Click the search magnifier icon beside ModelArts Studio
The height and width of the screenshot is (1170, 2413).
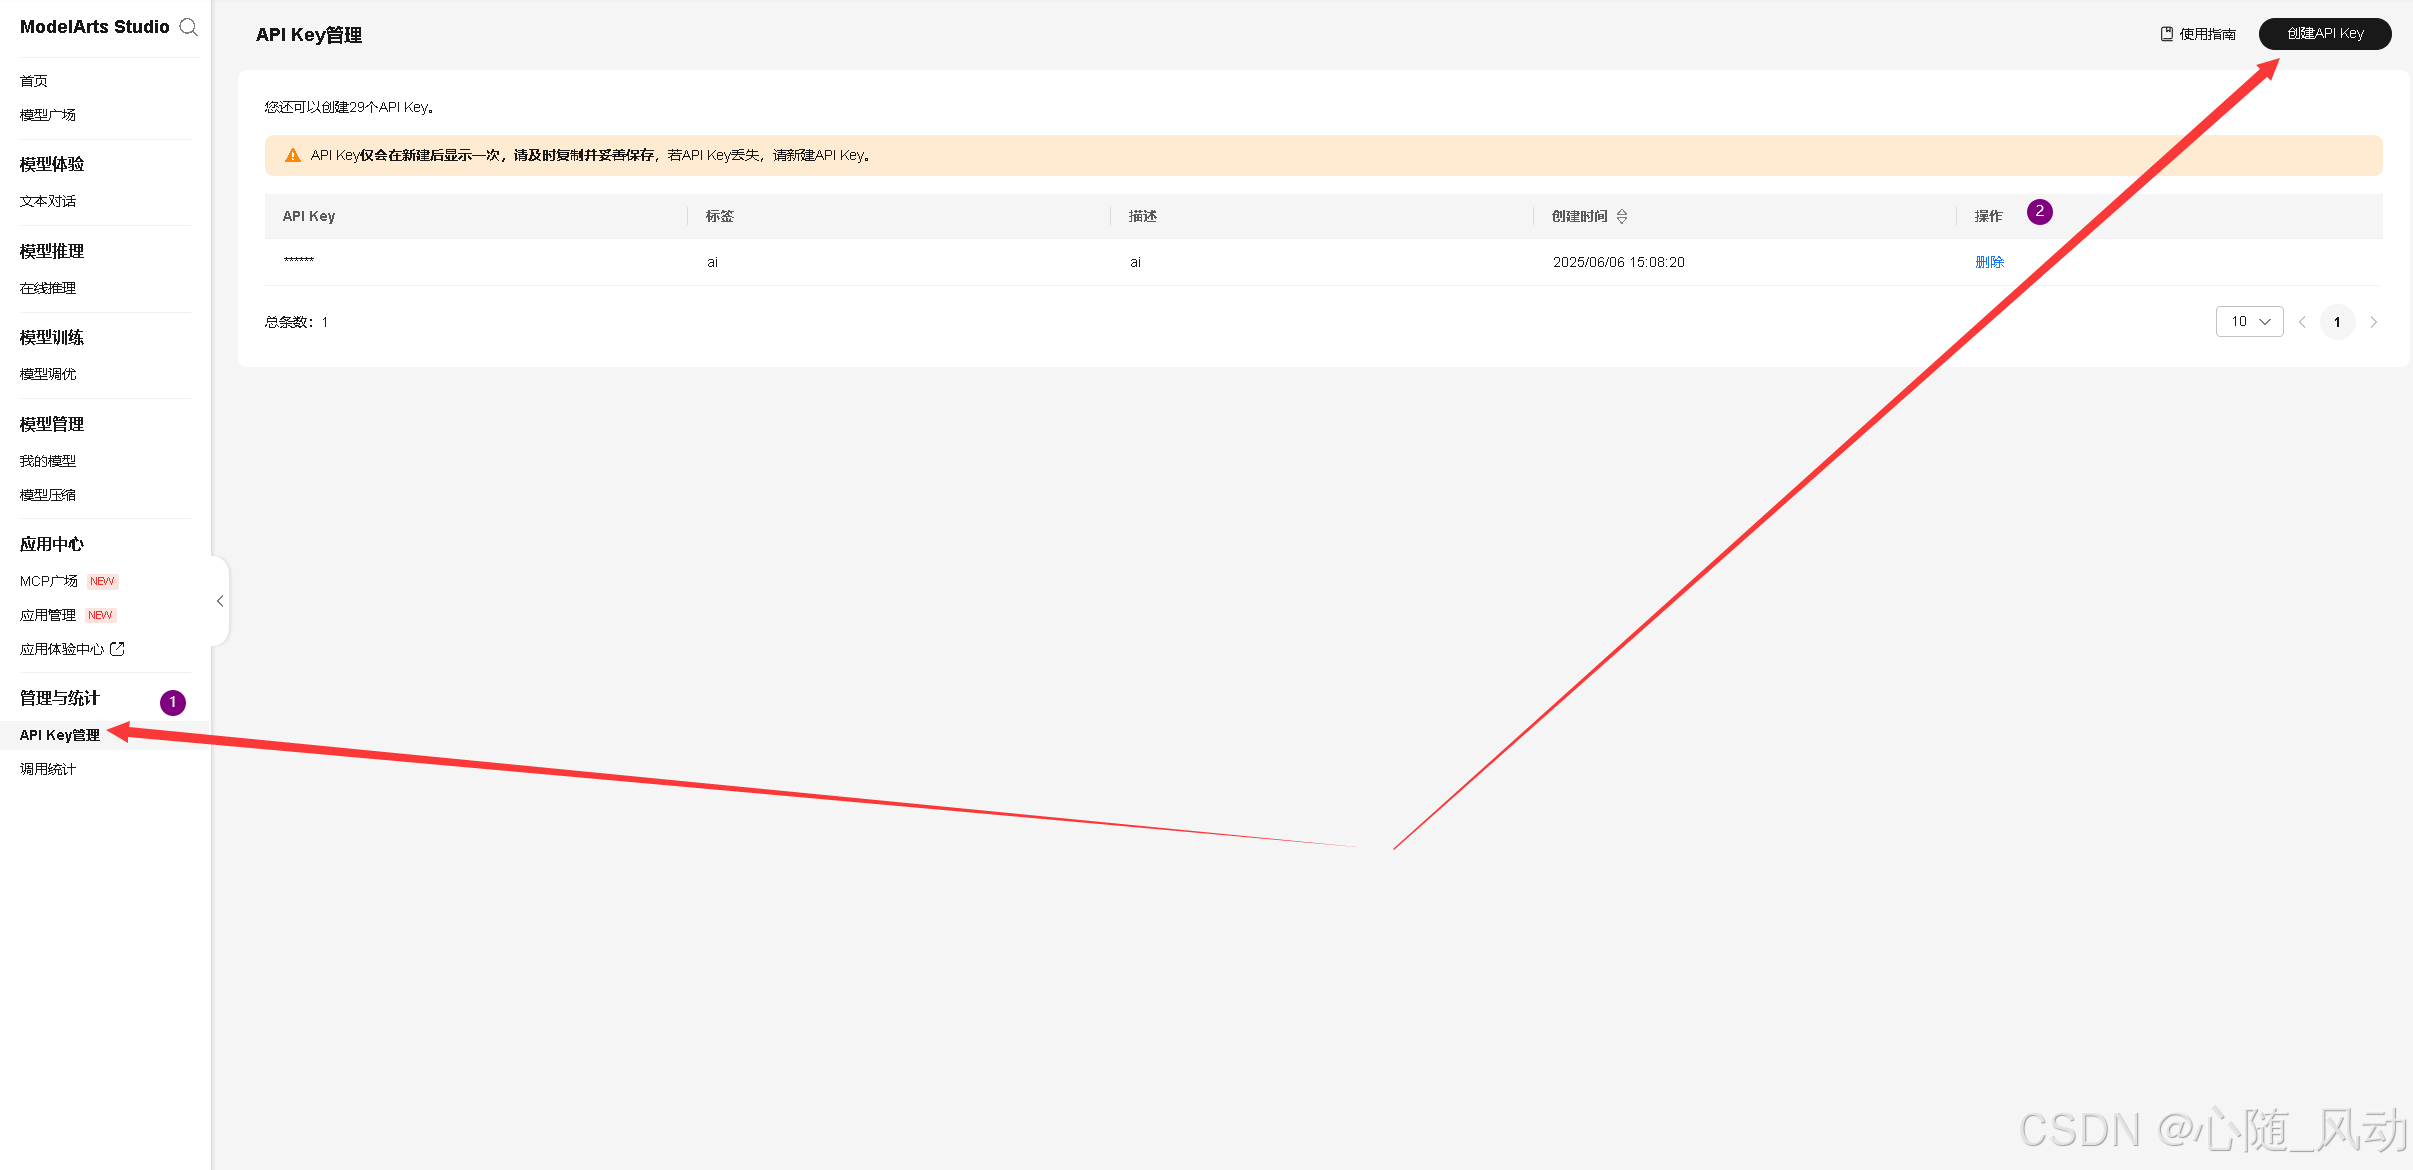[188, 27]
